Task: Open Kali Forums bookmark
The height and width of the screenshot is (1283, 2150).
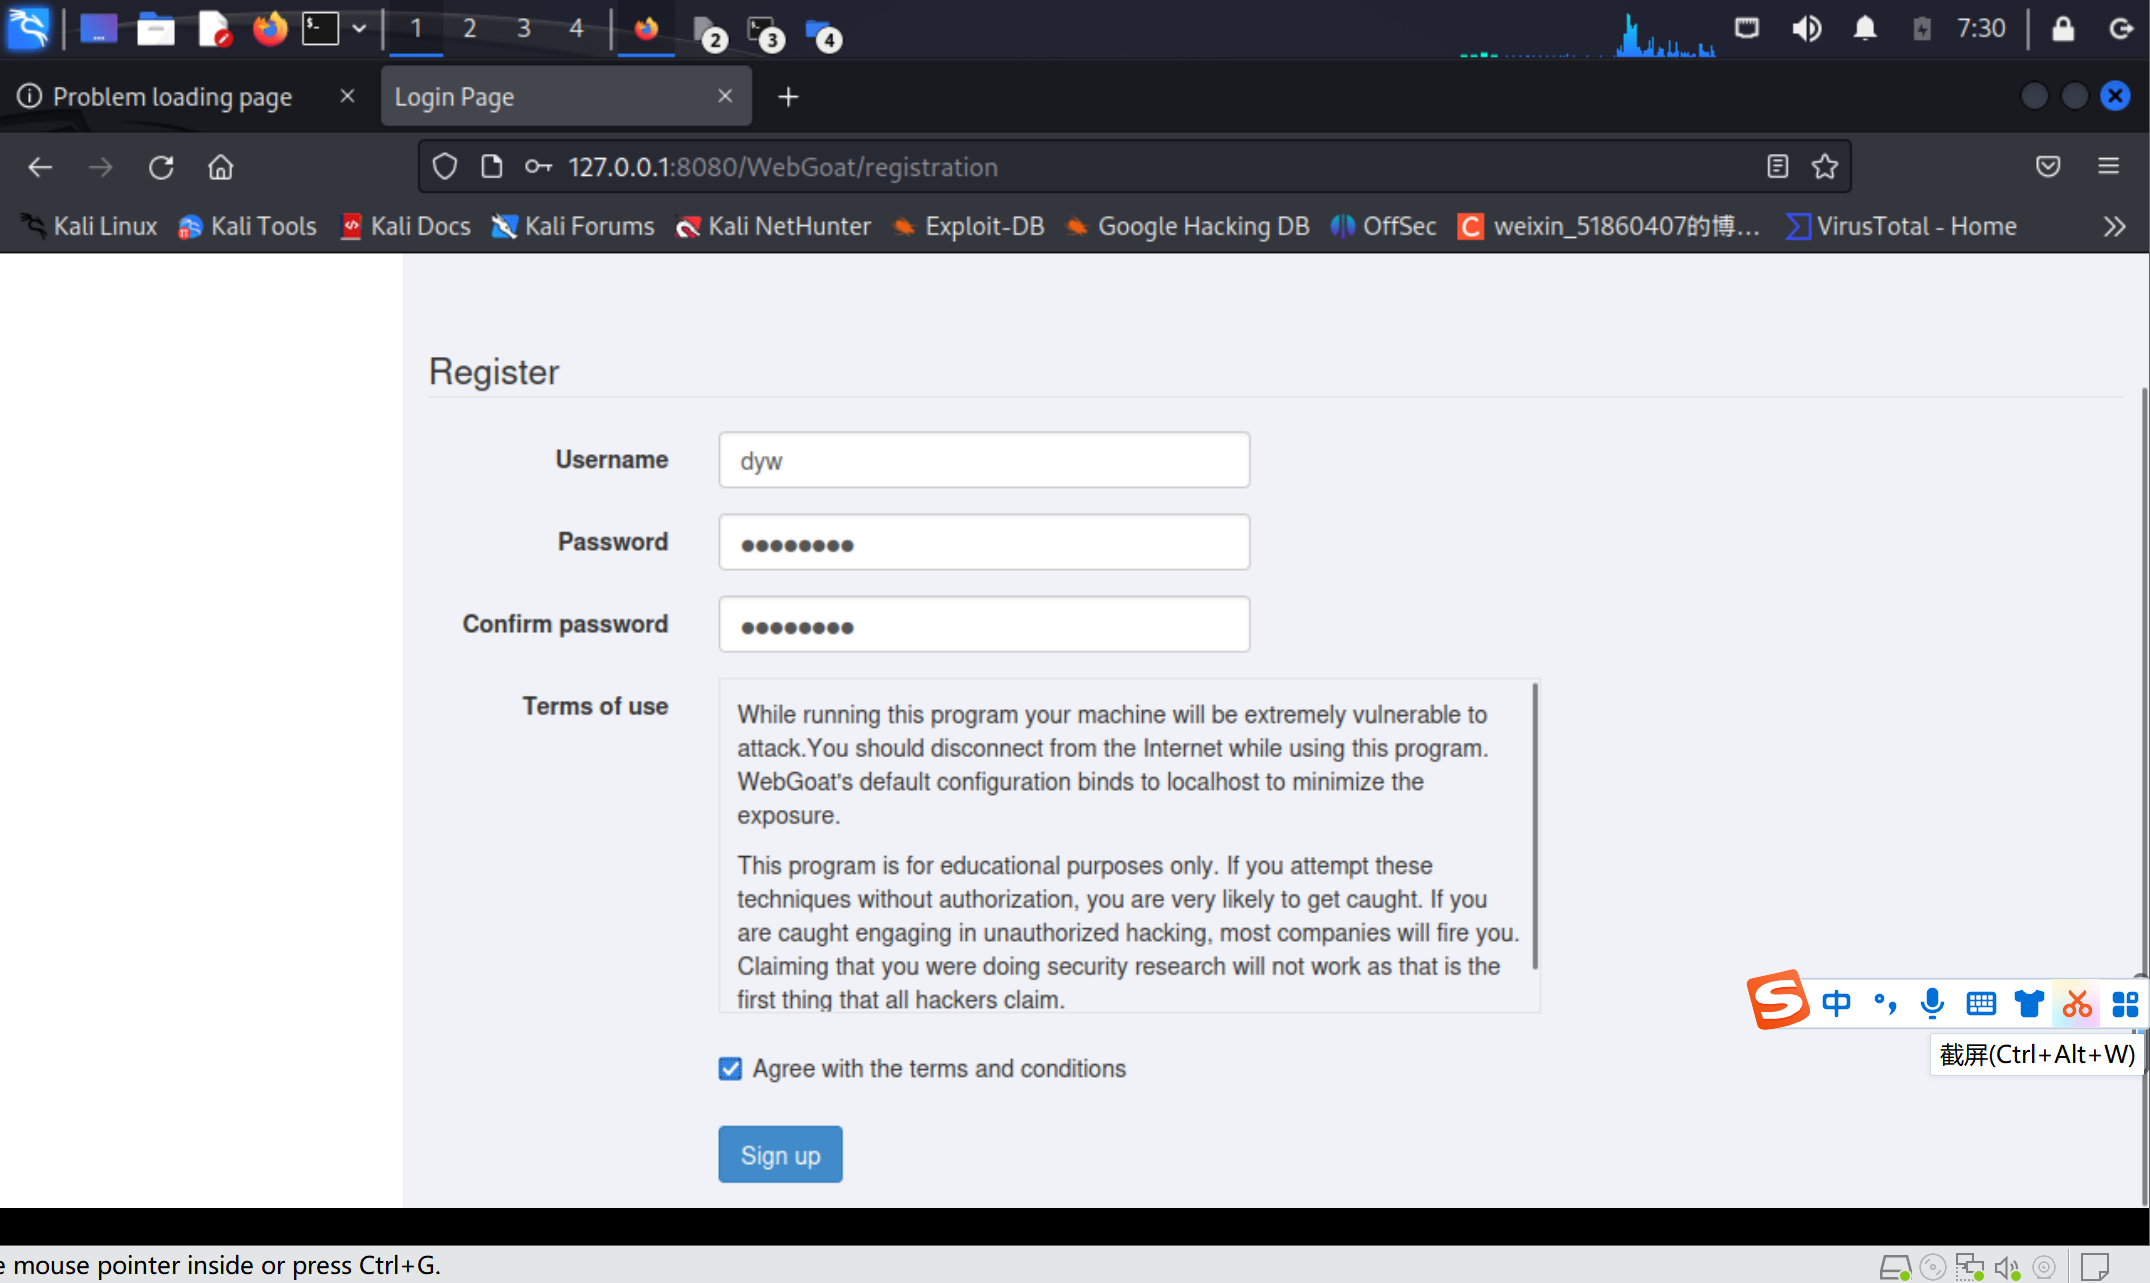Action: click(x=573, y=227)
